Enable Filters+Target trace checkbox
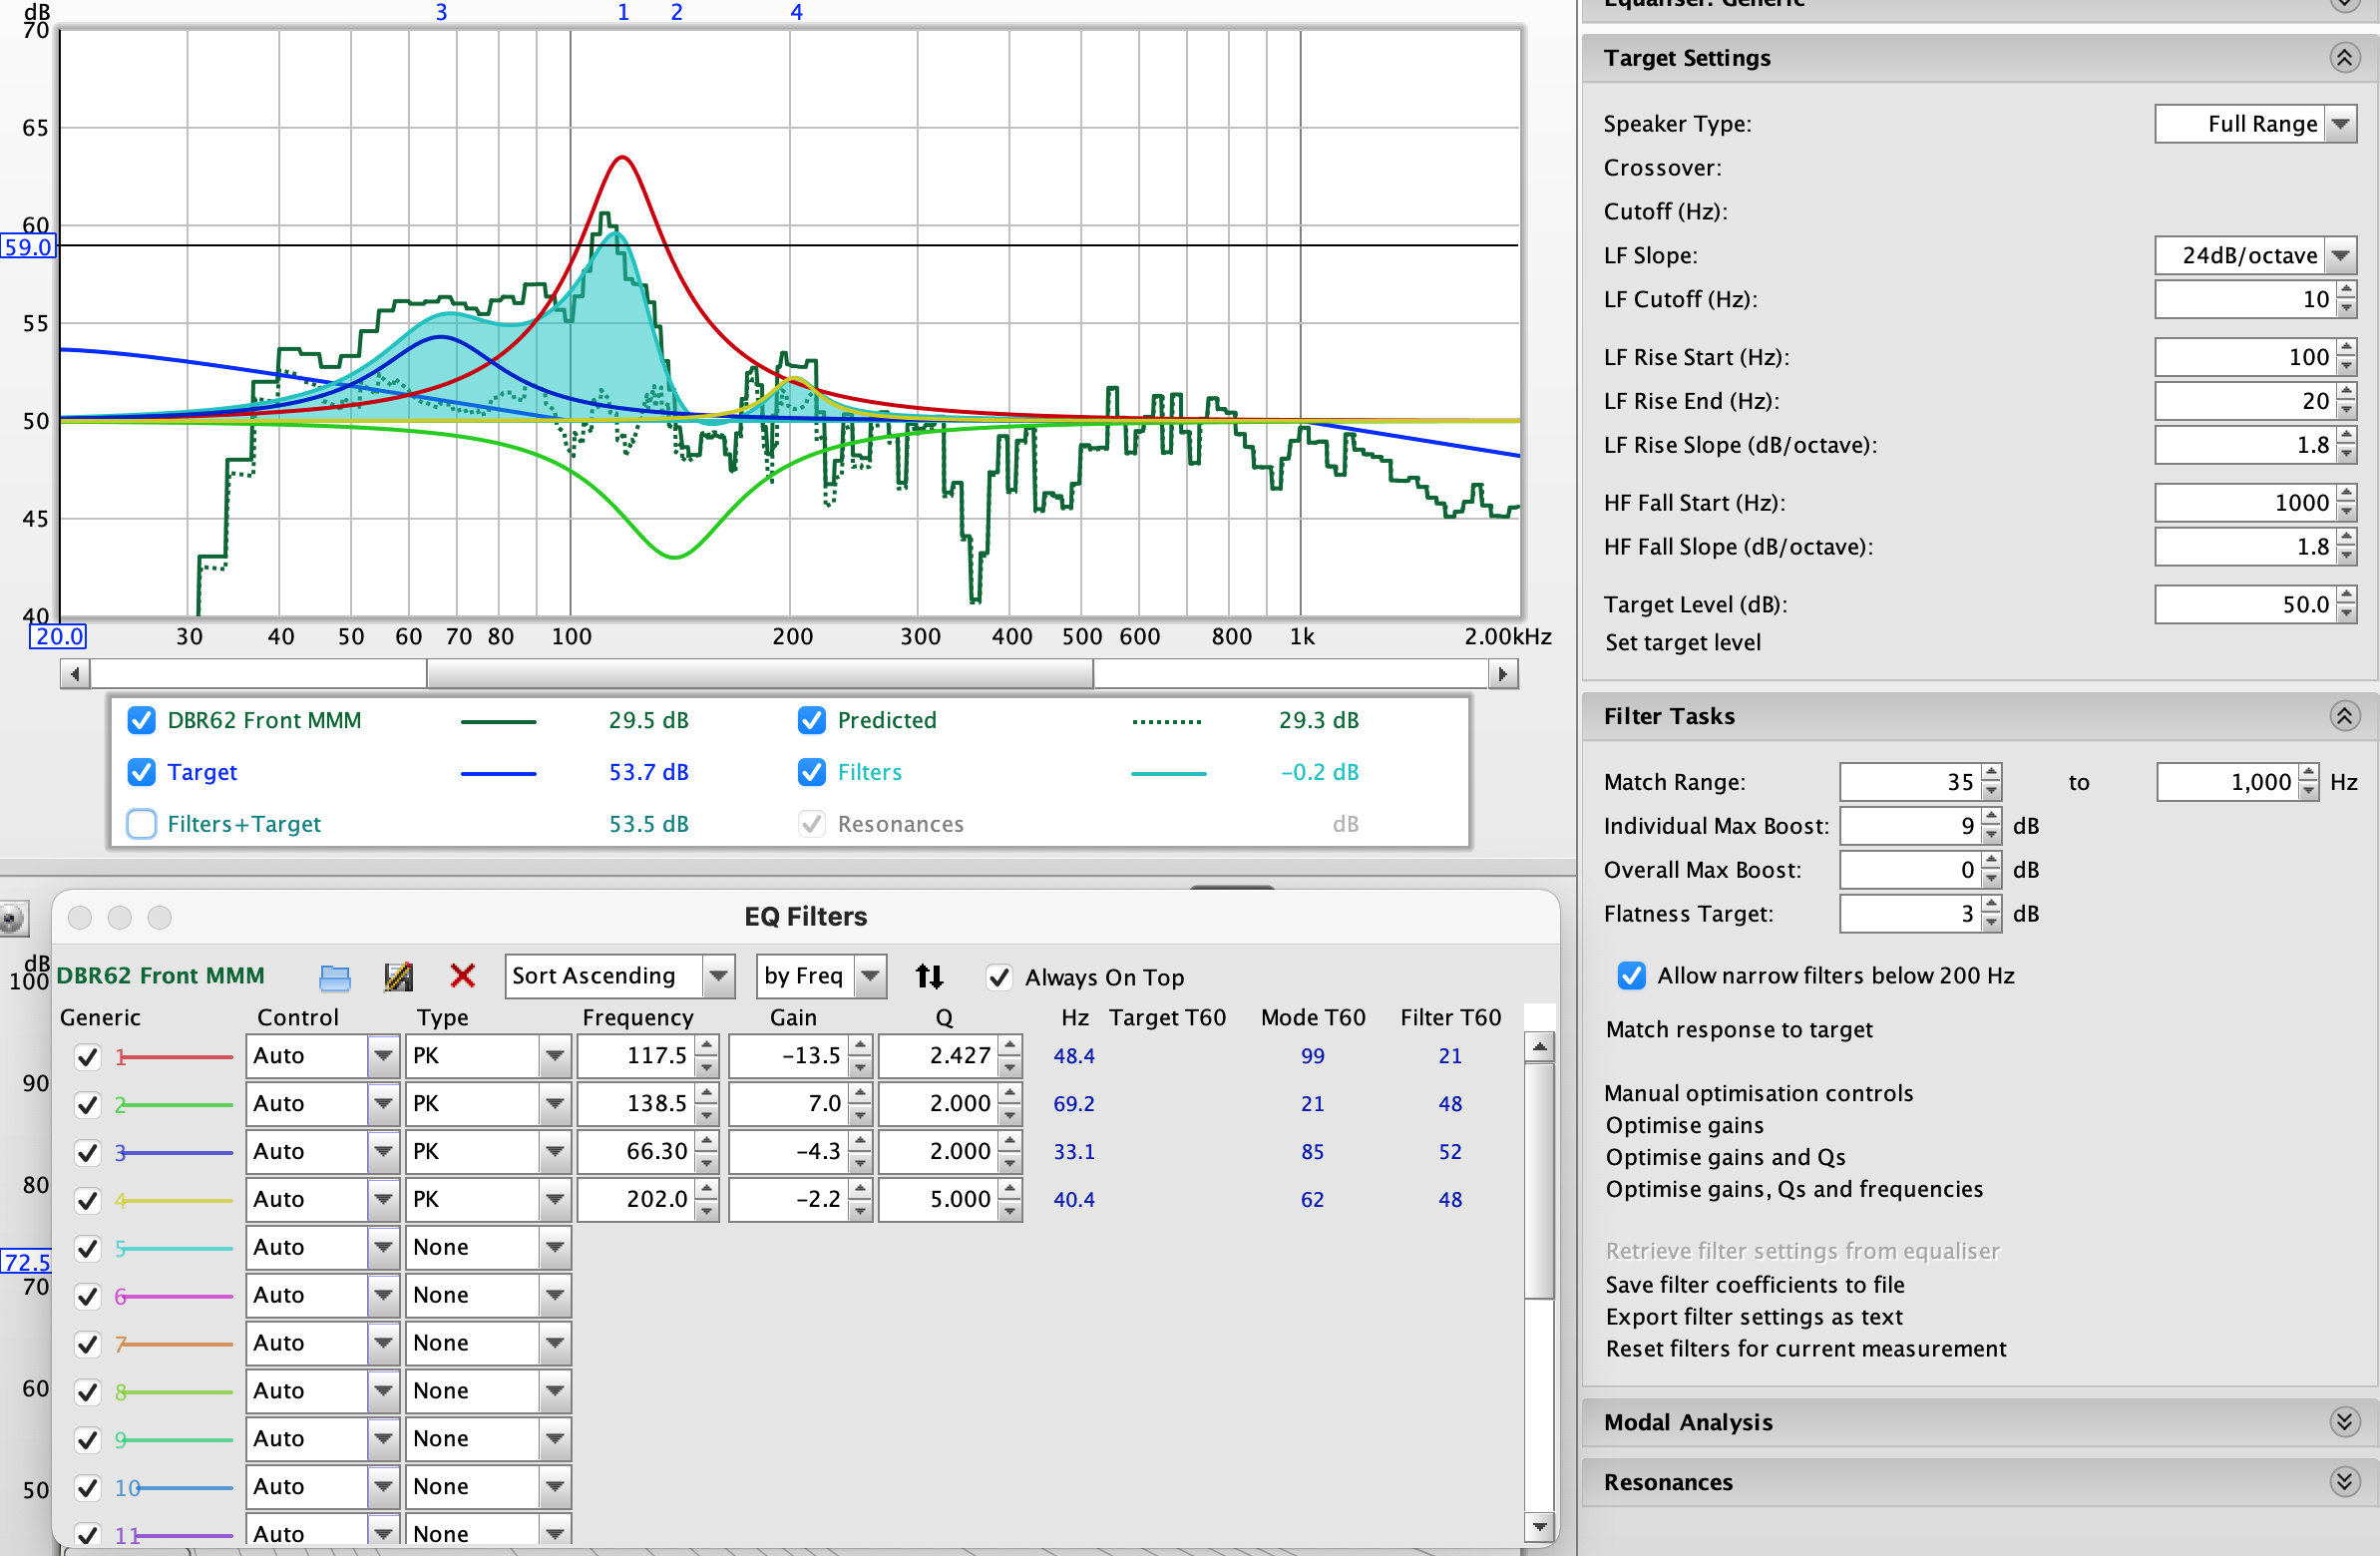 (142, 824)
